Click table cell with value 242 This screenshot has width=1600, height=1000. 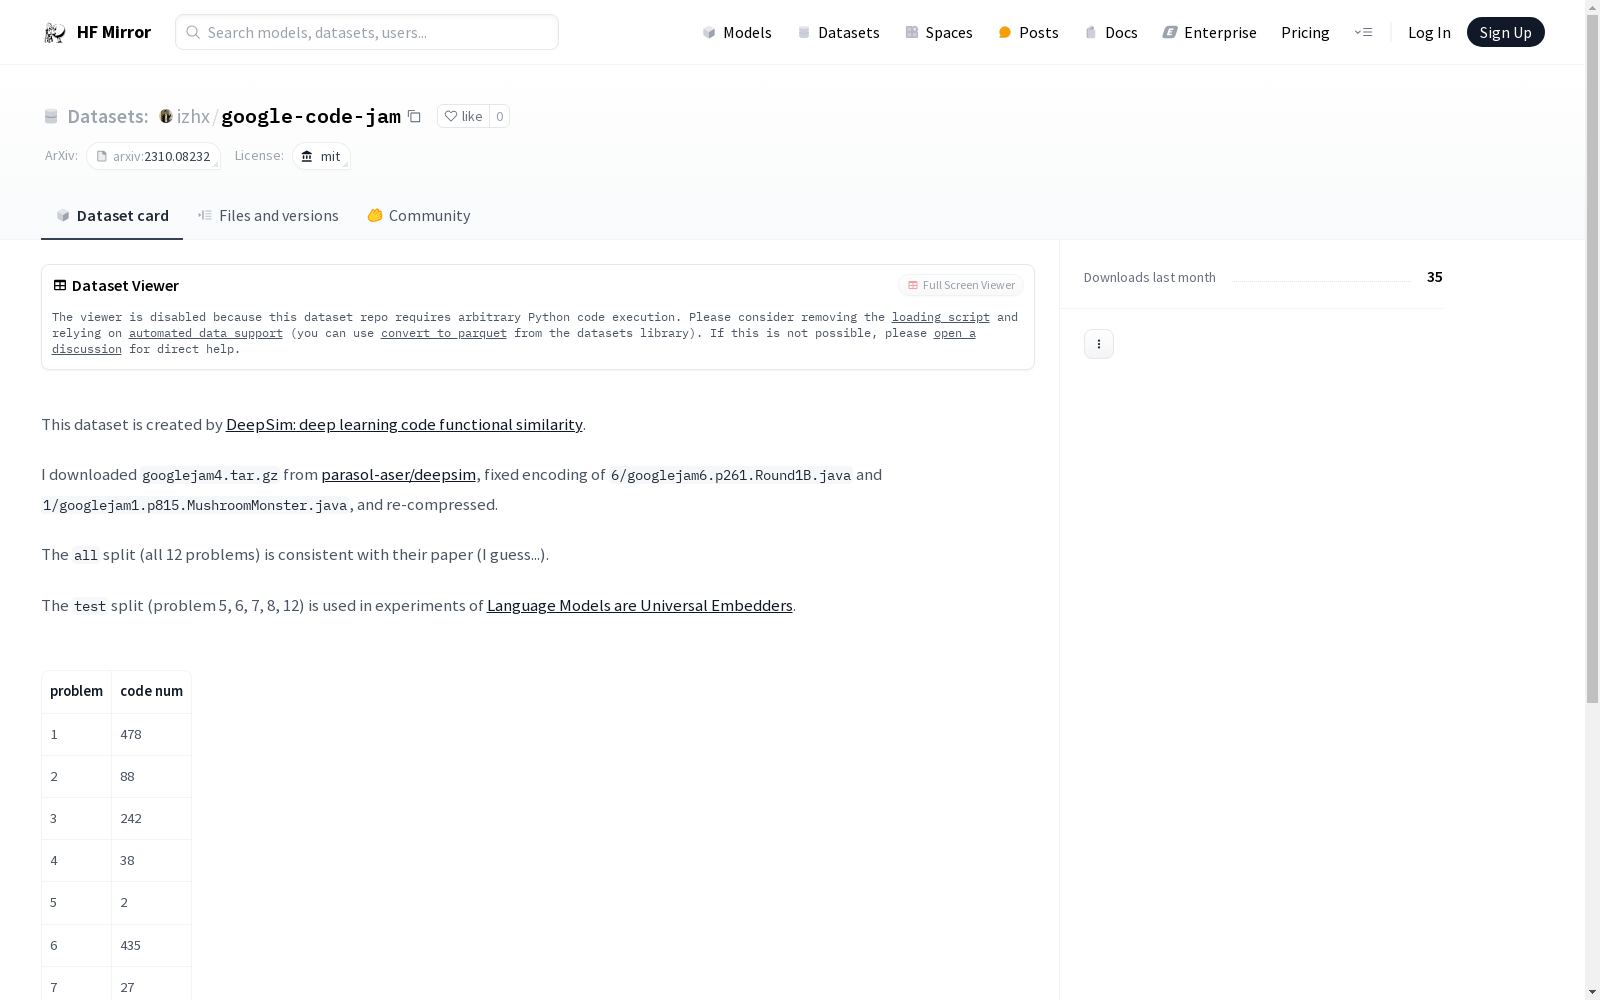pyautogui.click(x=151, y=818)
